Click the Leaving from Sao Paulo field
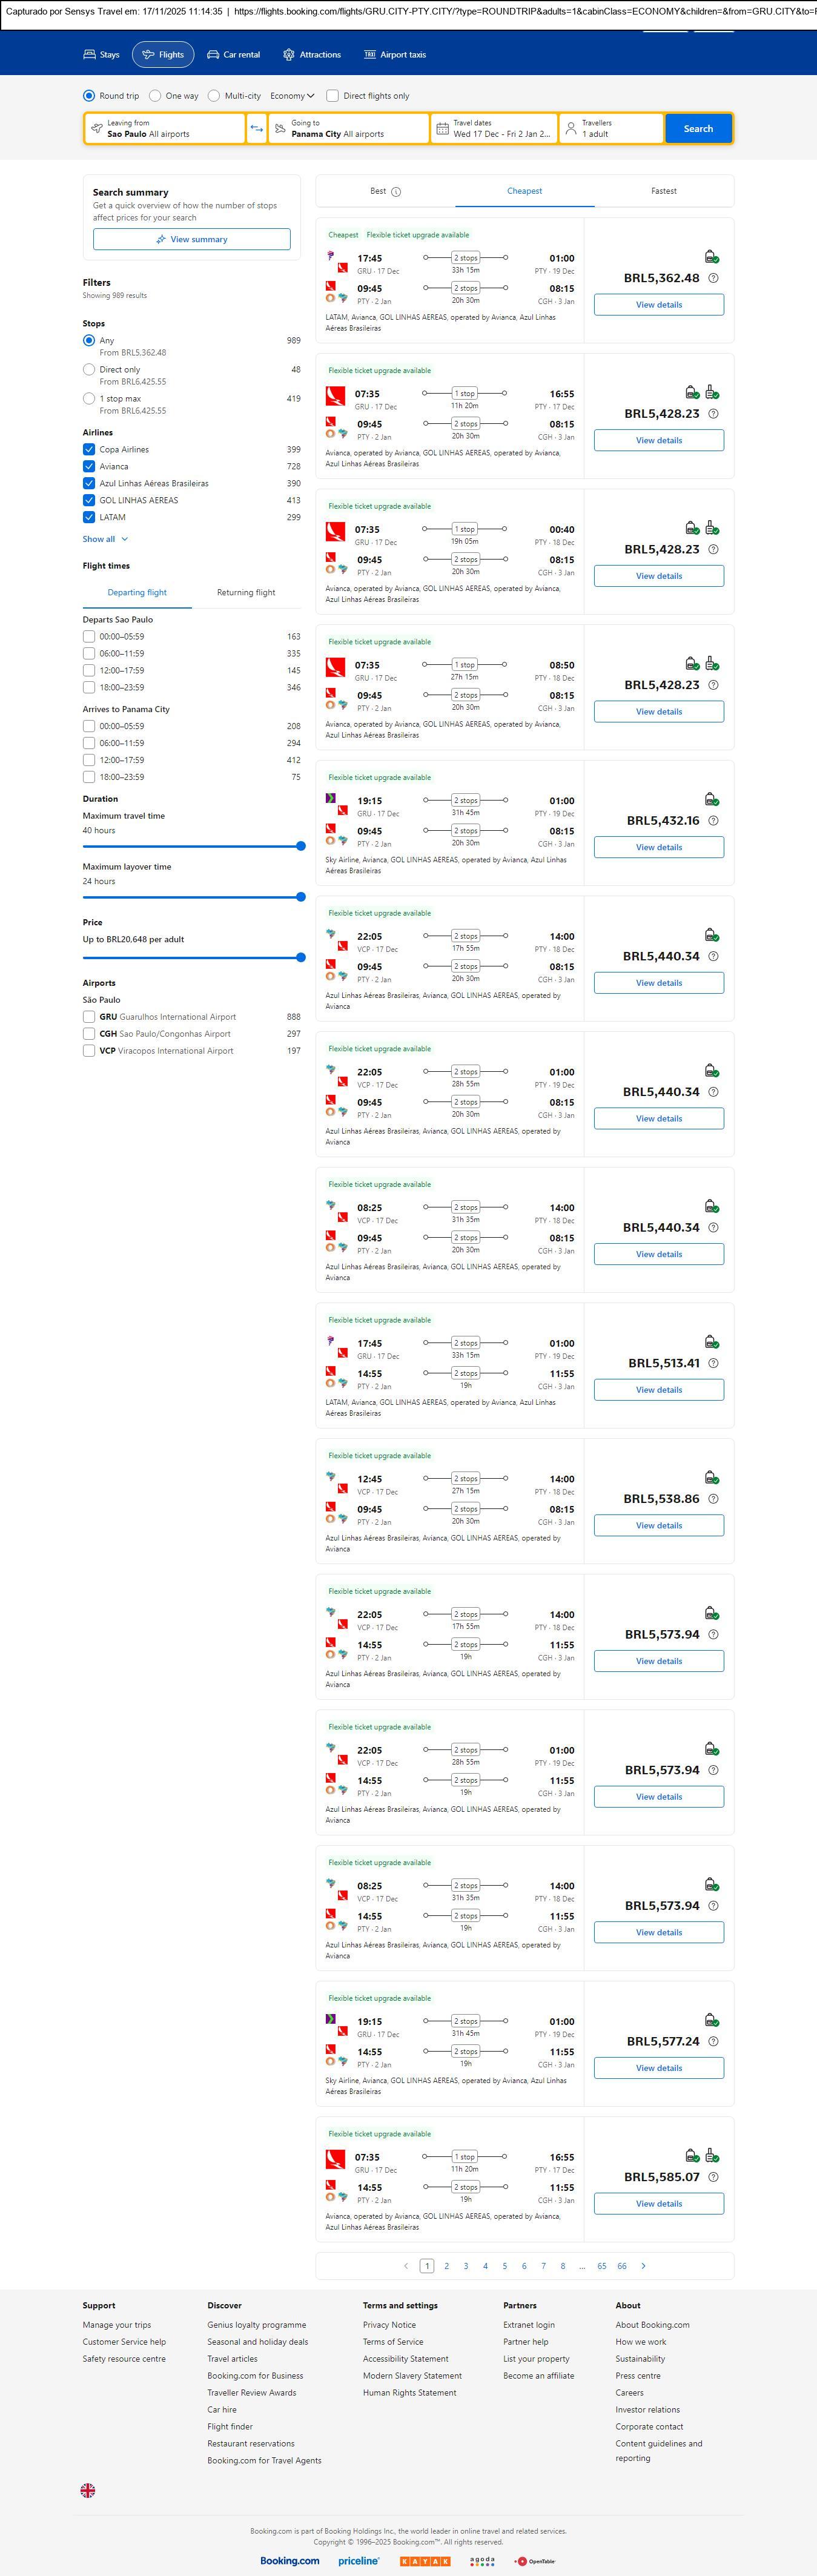This screenshot has height=2576, width=817. click(165, 128)
